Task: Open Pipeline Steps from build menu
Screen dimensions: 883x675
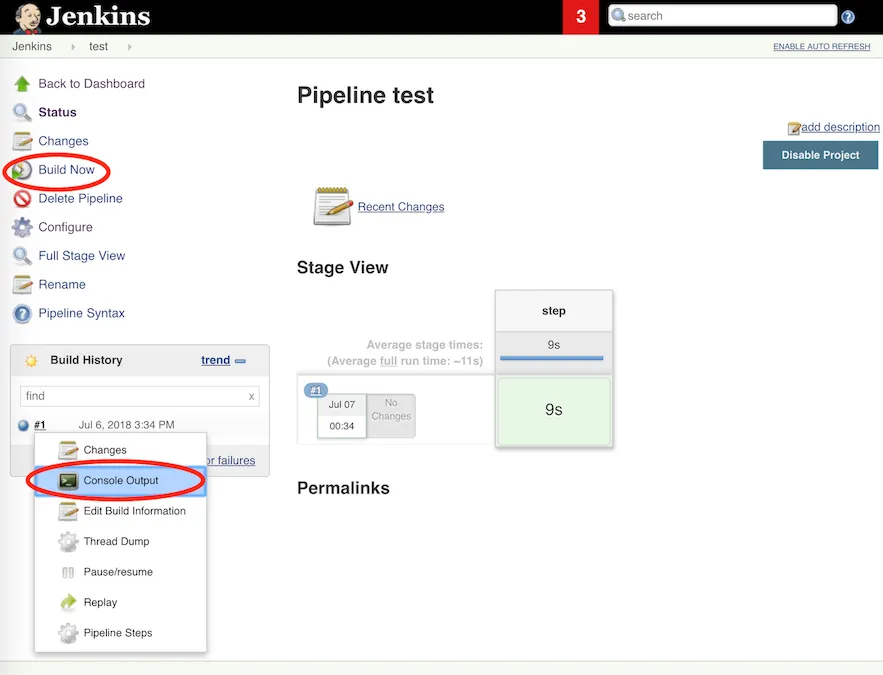Action: pos(121,633)
